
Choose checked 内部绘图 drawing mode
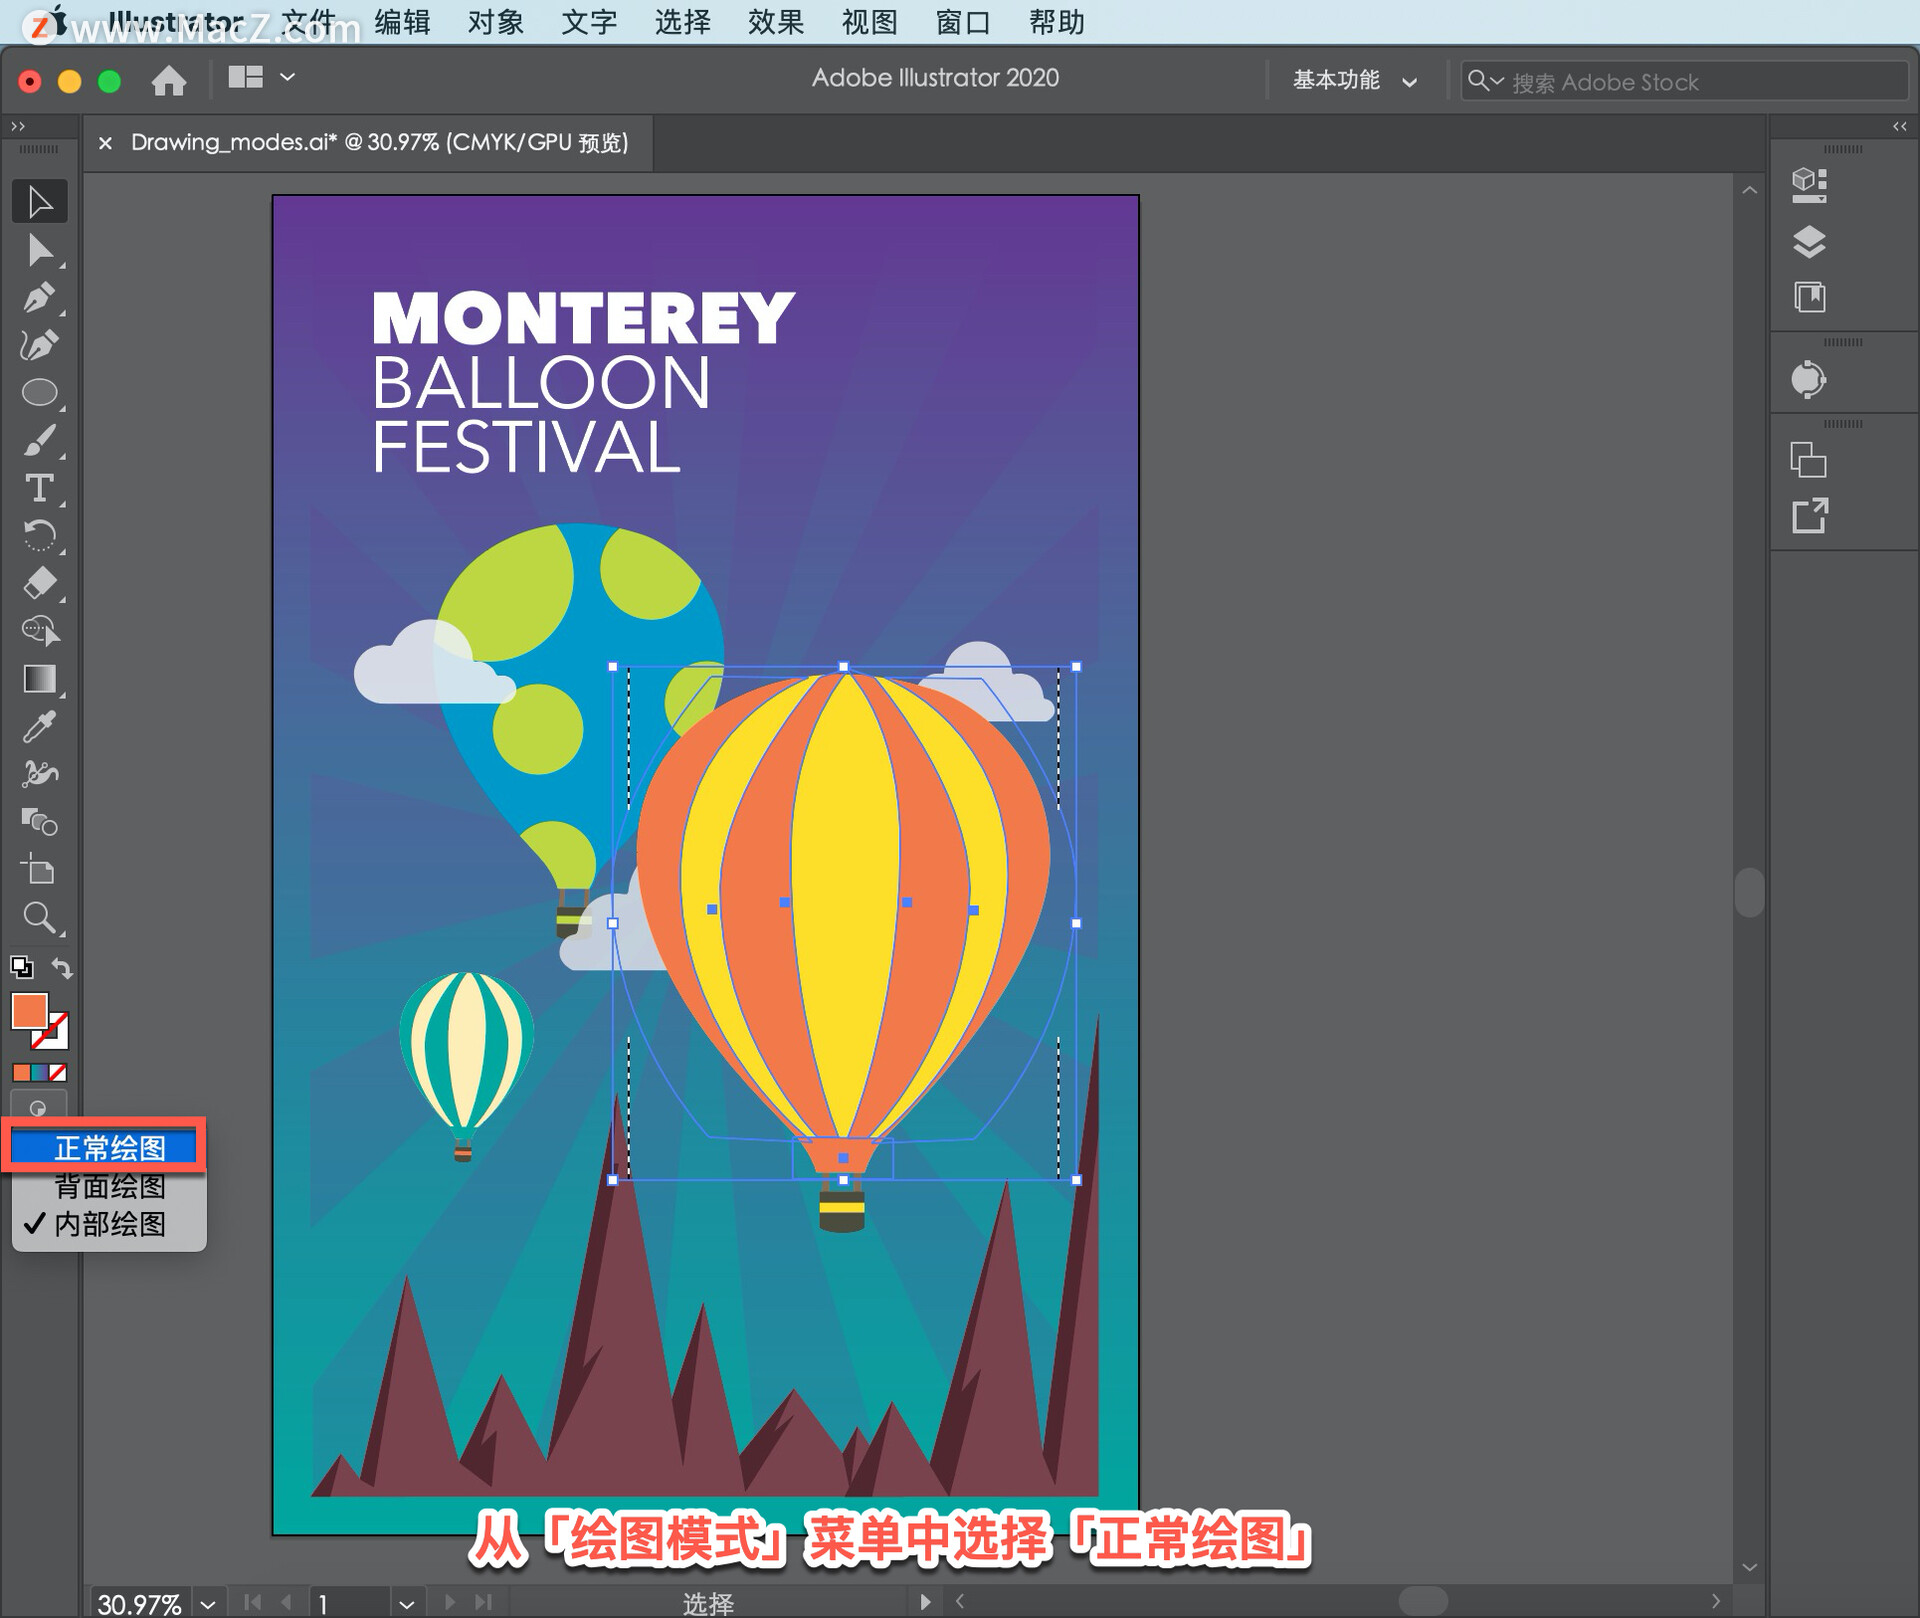click(x=108, y=1224)
